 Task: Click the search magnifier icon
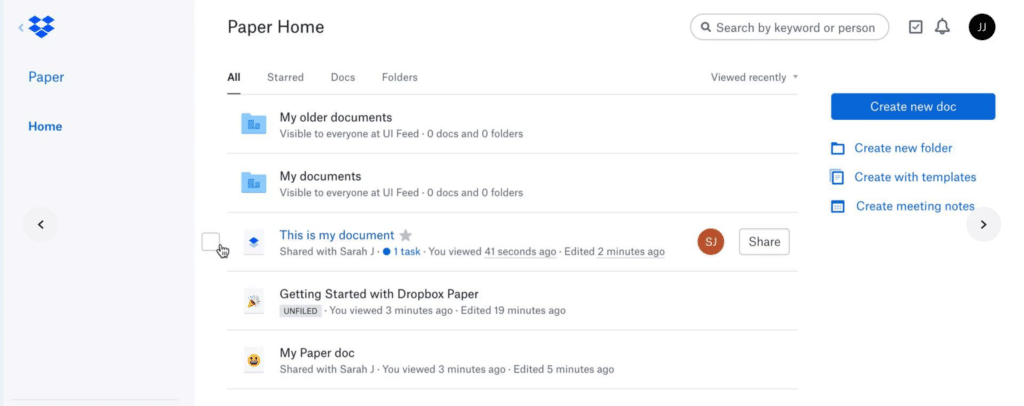[x=705, y=28]
